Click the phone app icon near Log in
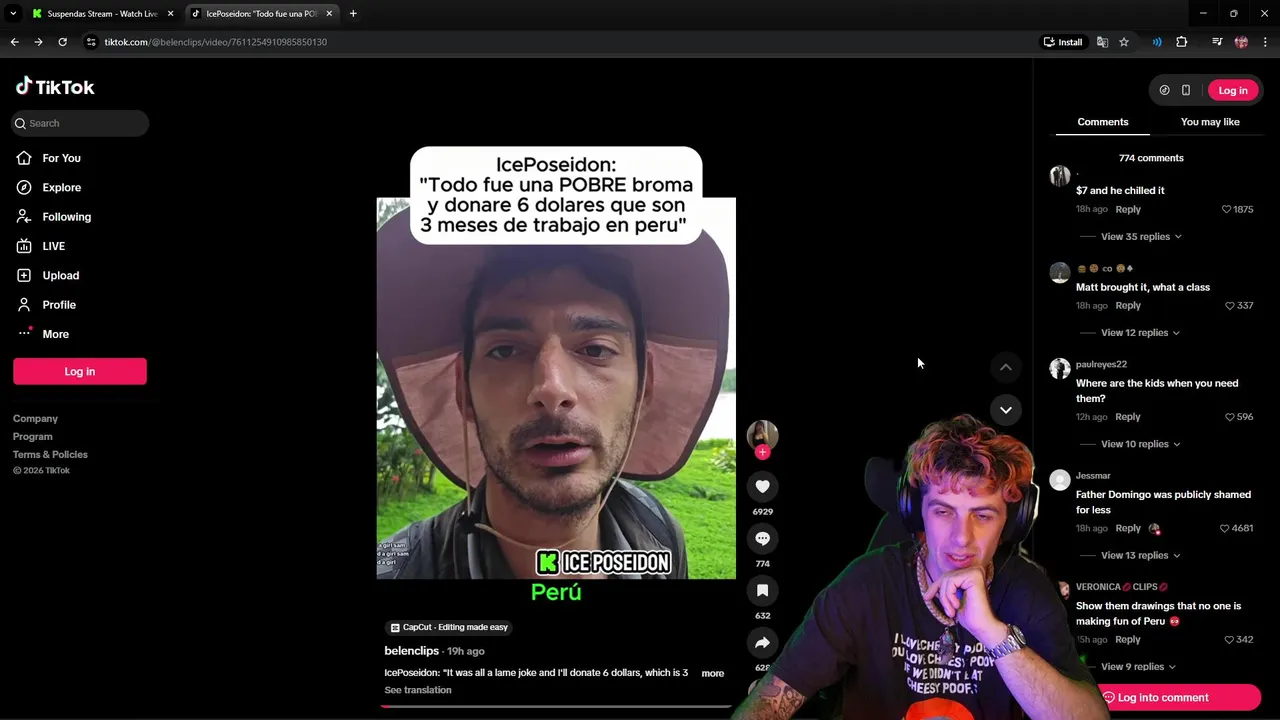1280x720 pixels. pyautogui.click(x=1186, y=90)
